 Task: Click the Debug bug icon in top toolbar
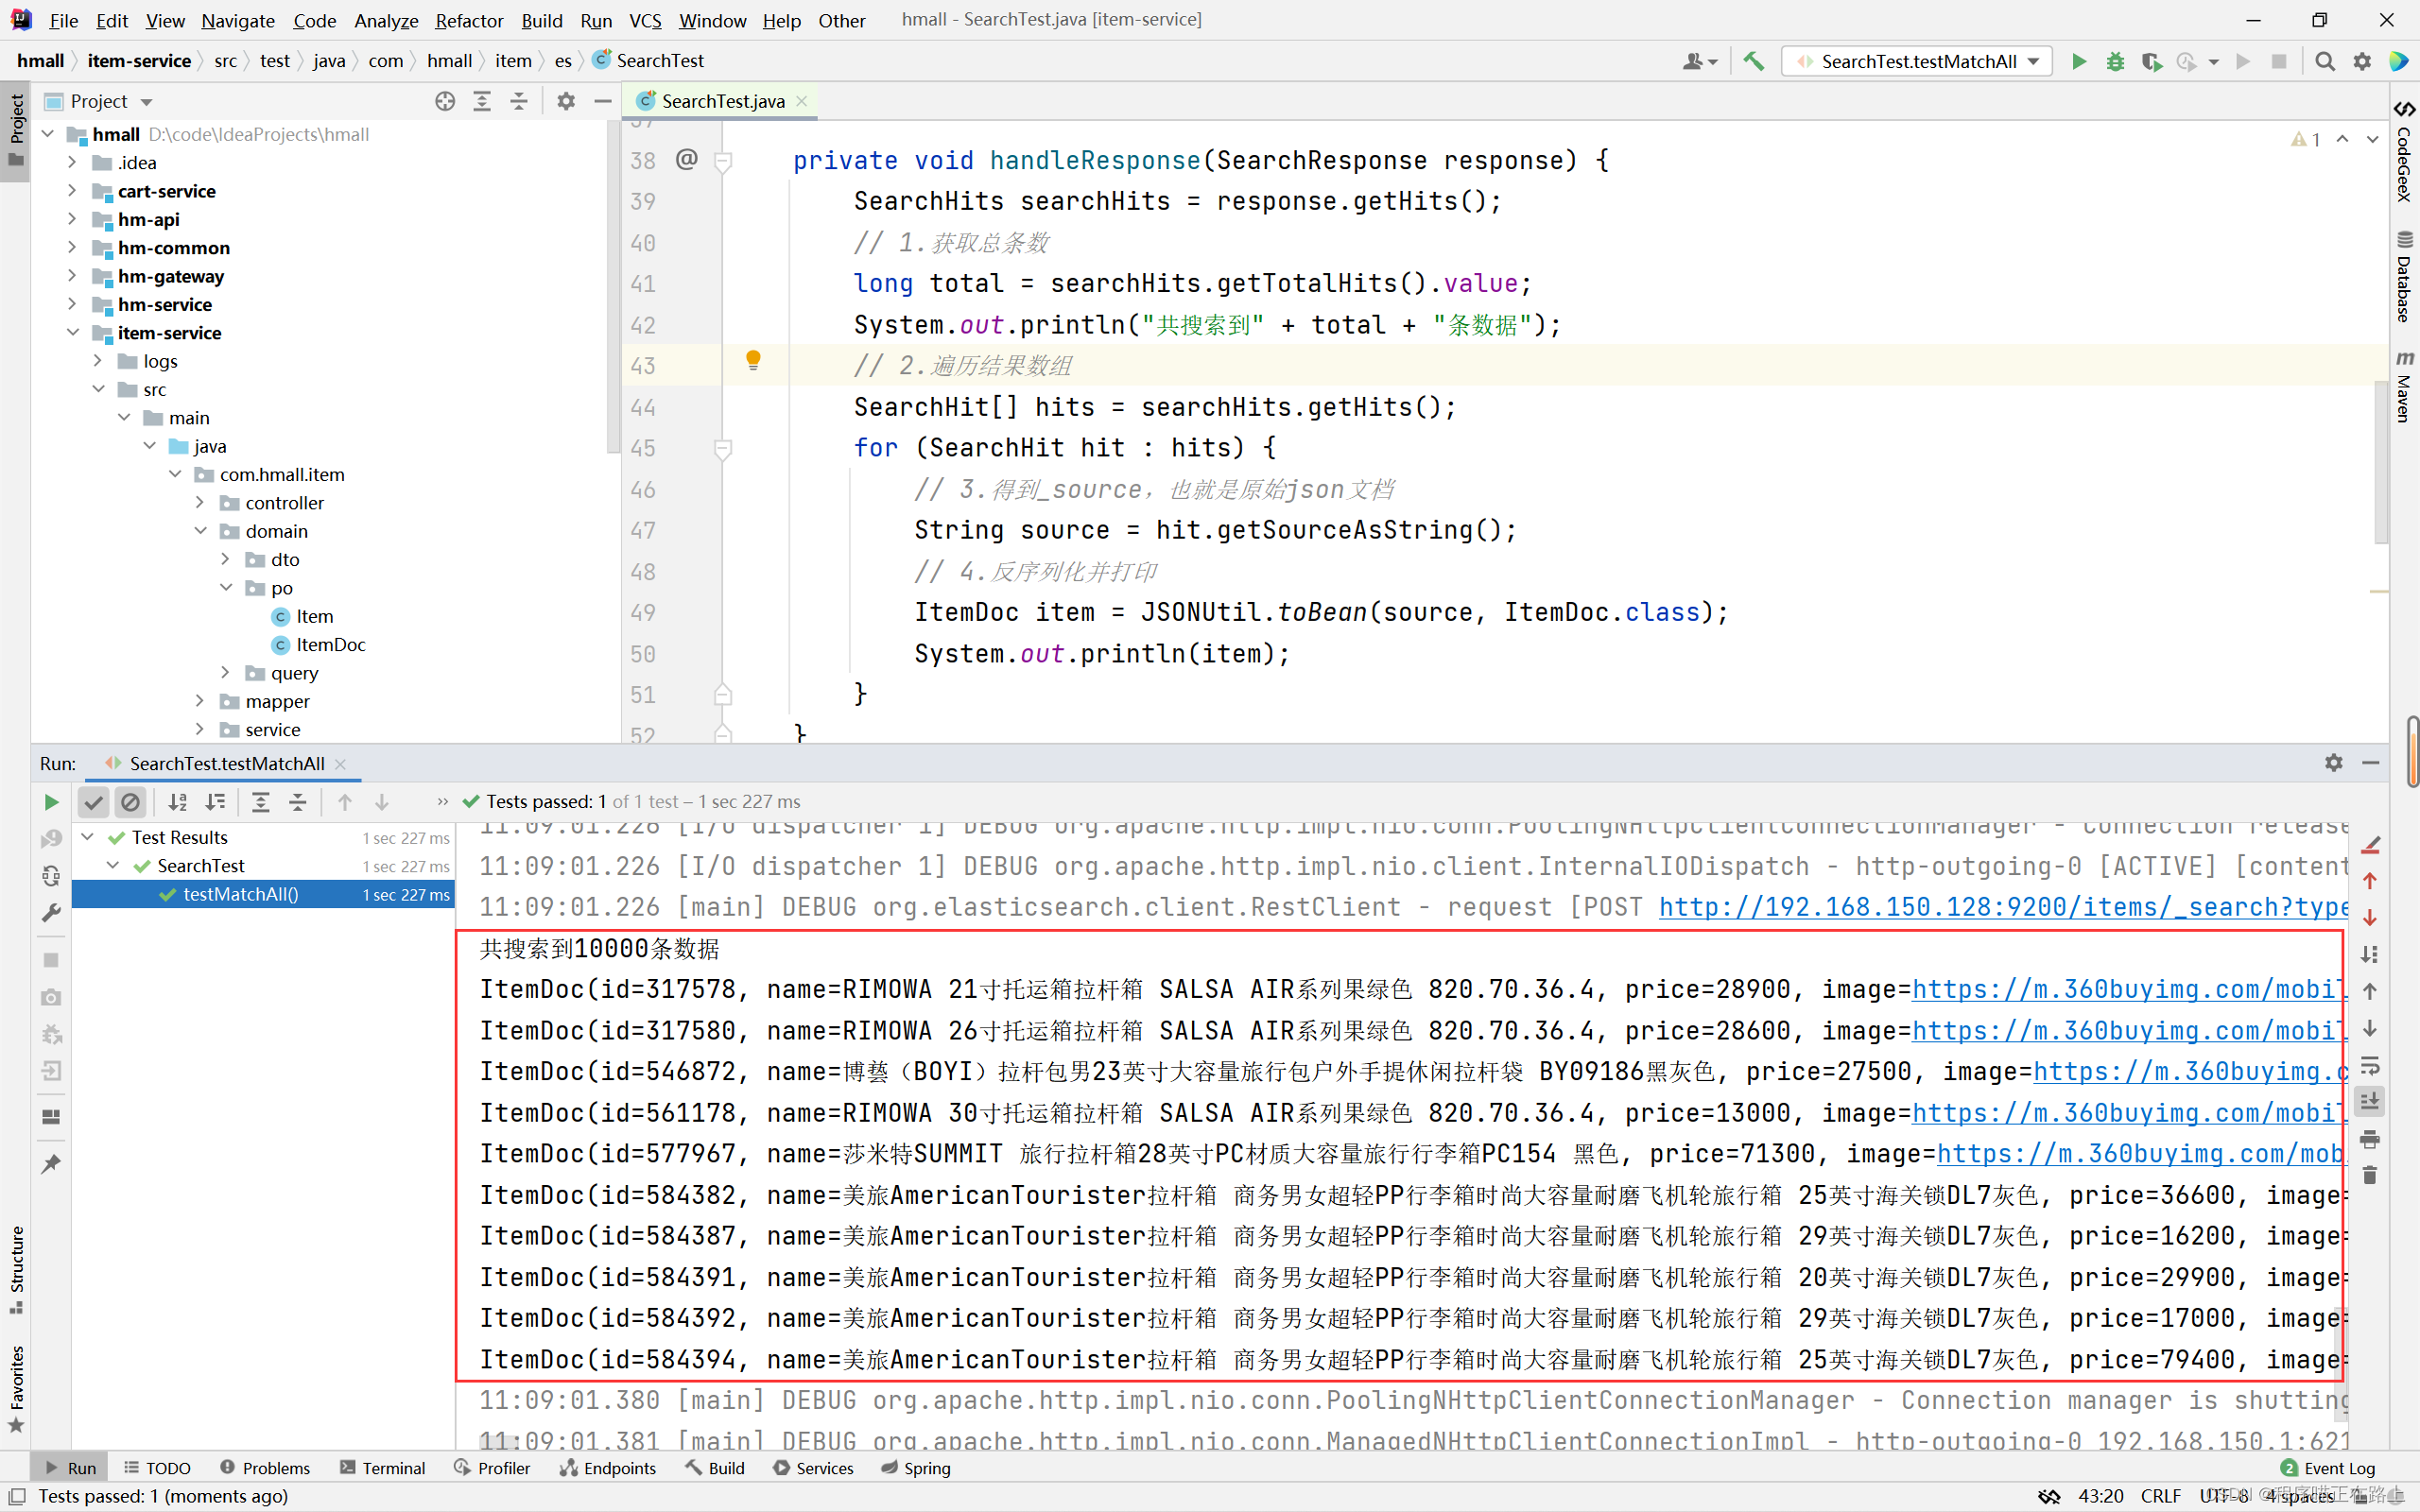pyautogui.click(x=2115, y=61)
